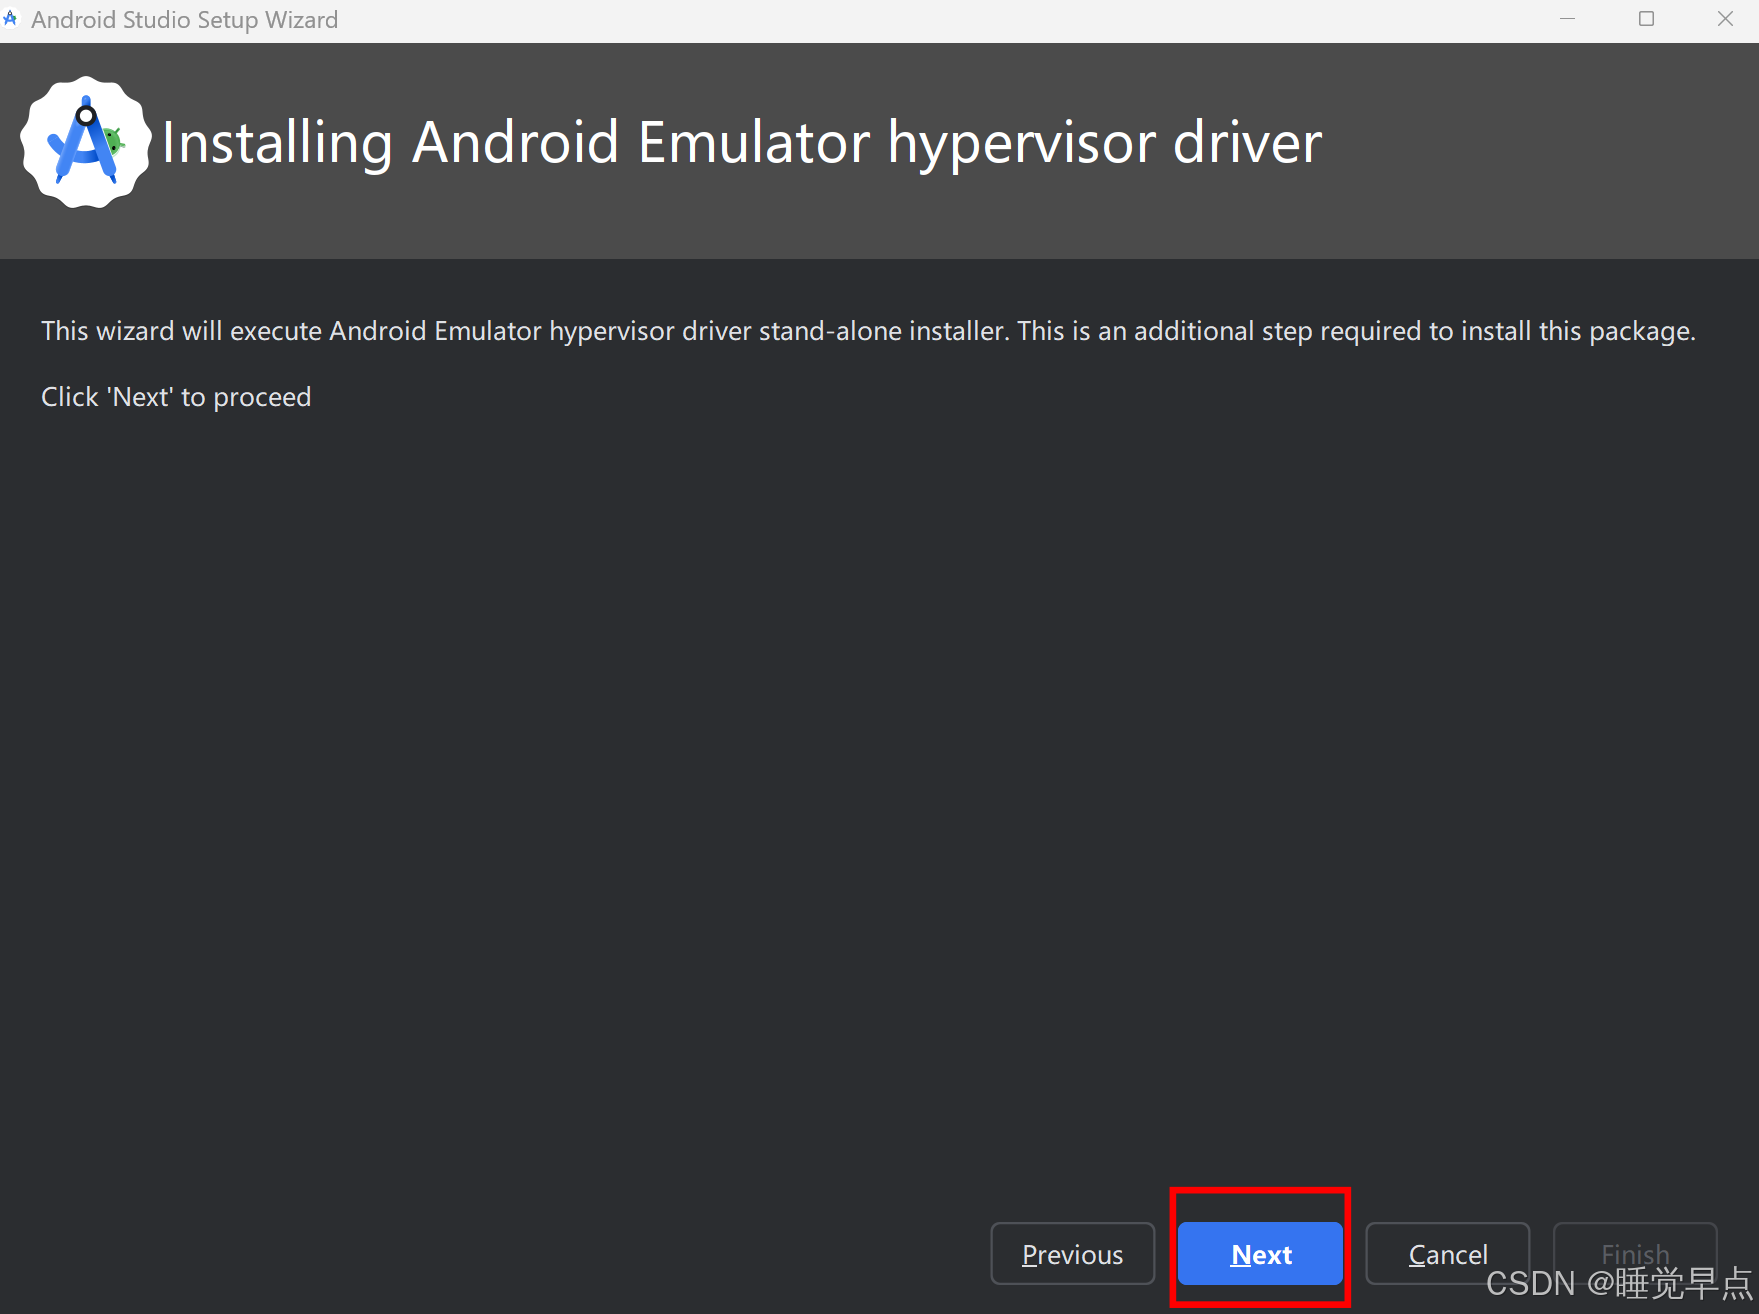1759x1314 pixels.
Task: Click the Android Studio icon in the title bar
Action: coord(11,17)
